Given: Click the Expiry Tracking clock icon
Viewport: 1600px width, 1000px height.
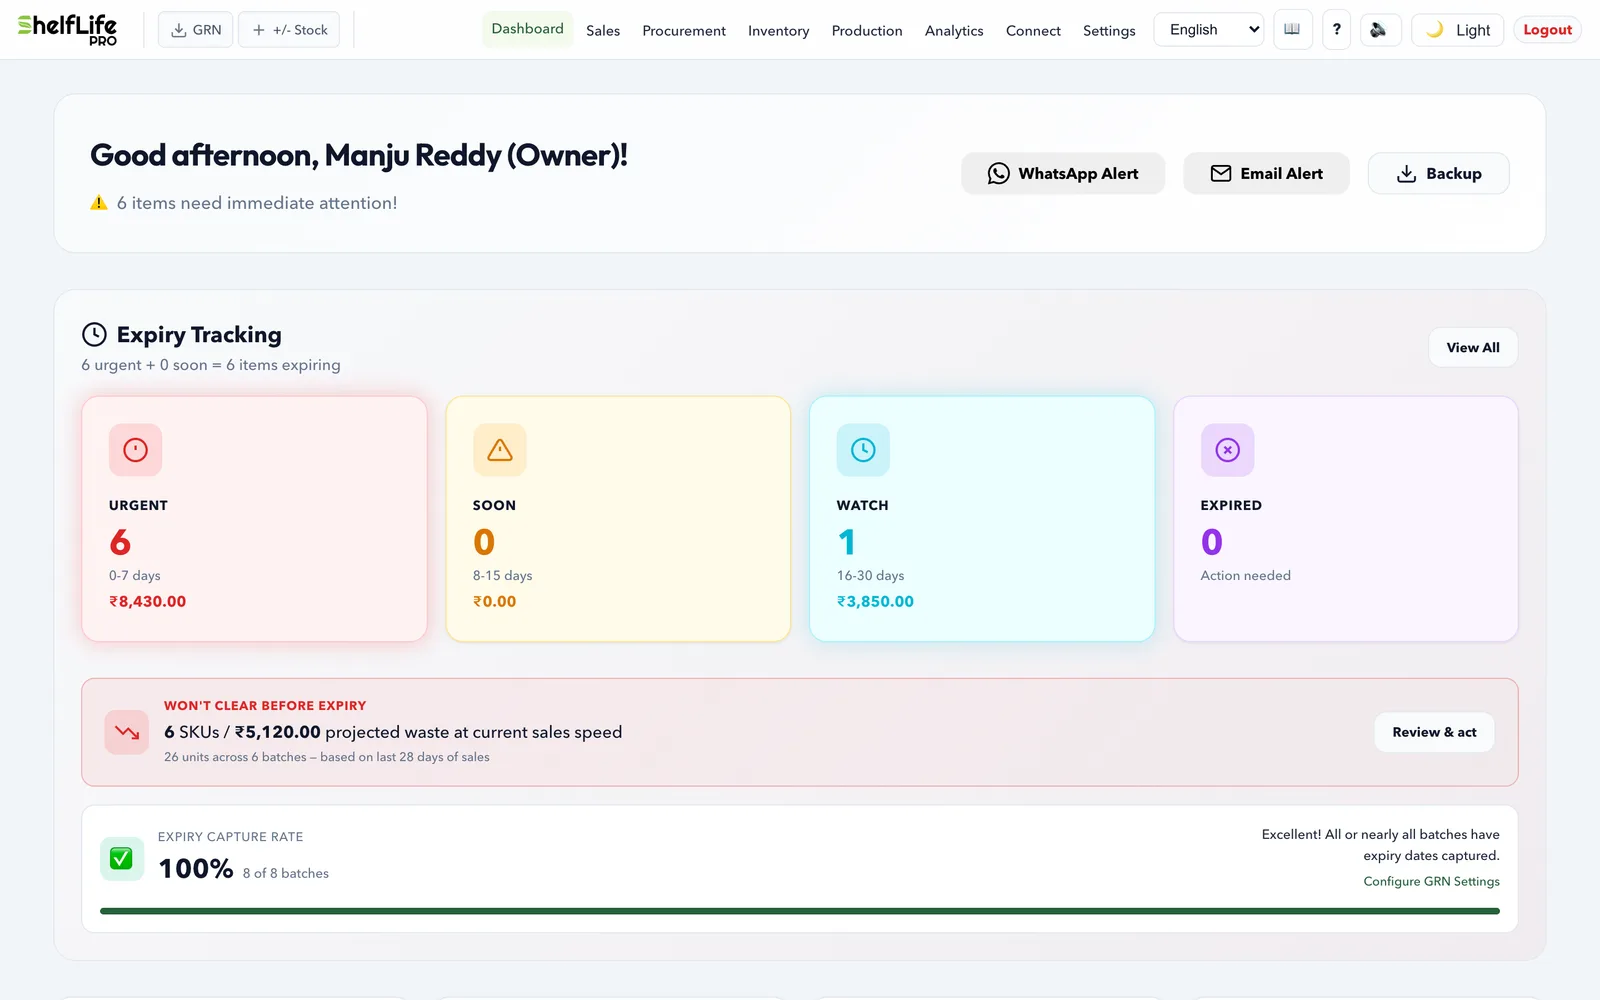Looking at the screenshot, I should [x=94, y=334].
